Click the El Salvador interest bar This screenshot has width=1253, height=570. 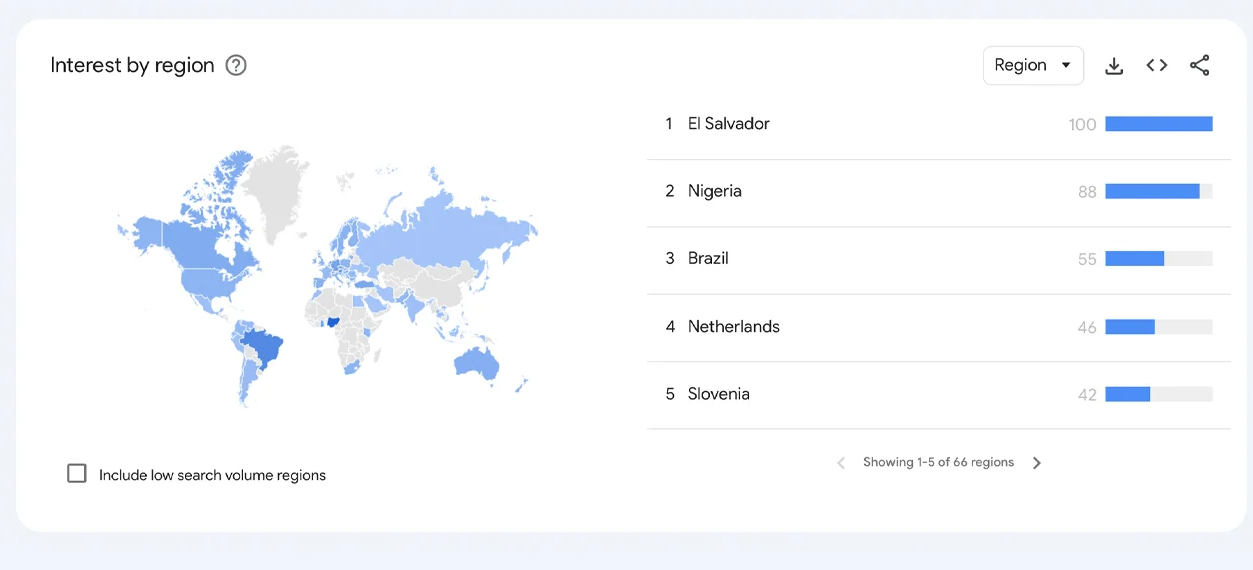(1158, 124)
